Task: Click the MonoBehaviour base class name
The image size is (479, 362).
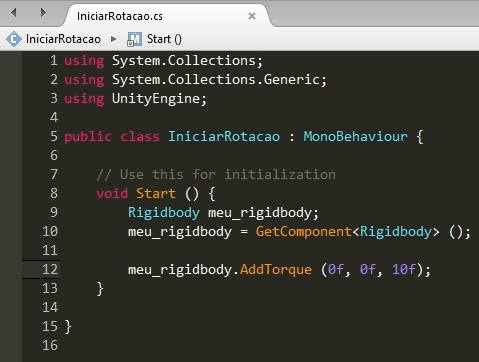Action: 355,136
